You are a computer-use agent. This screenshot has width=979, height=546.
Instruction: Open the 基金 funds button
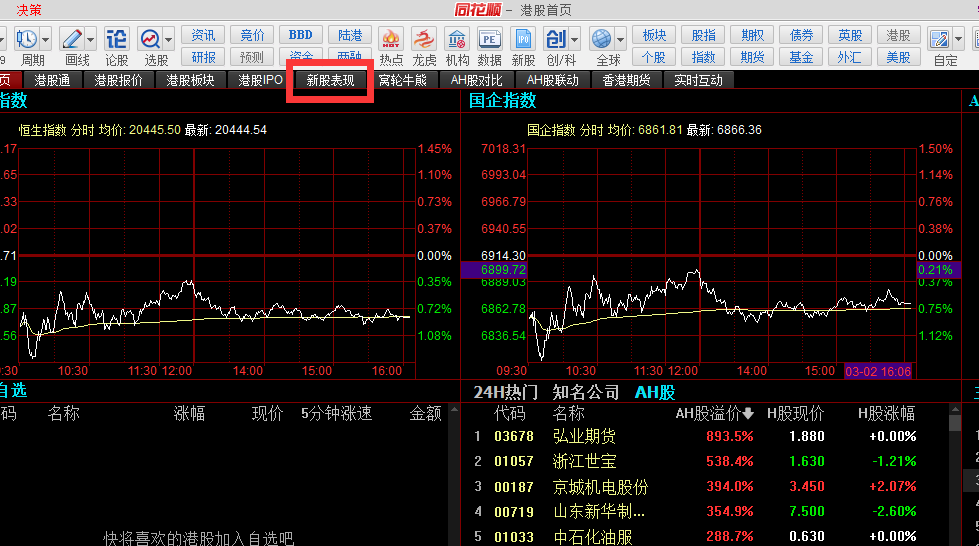[801, 57]
